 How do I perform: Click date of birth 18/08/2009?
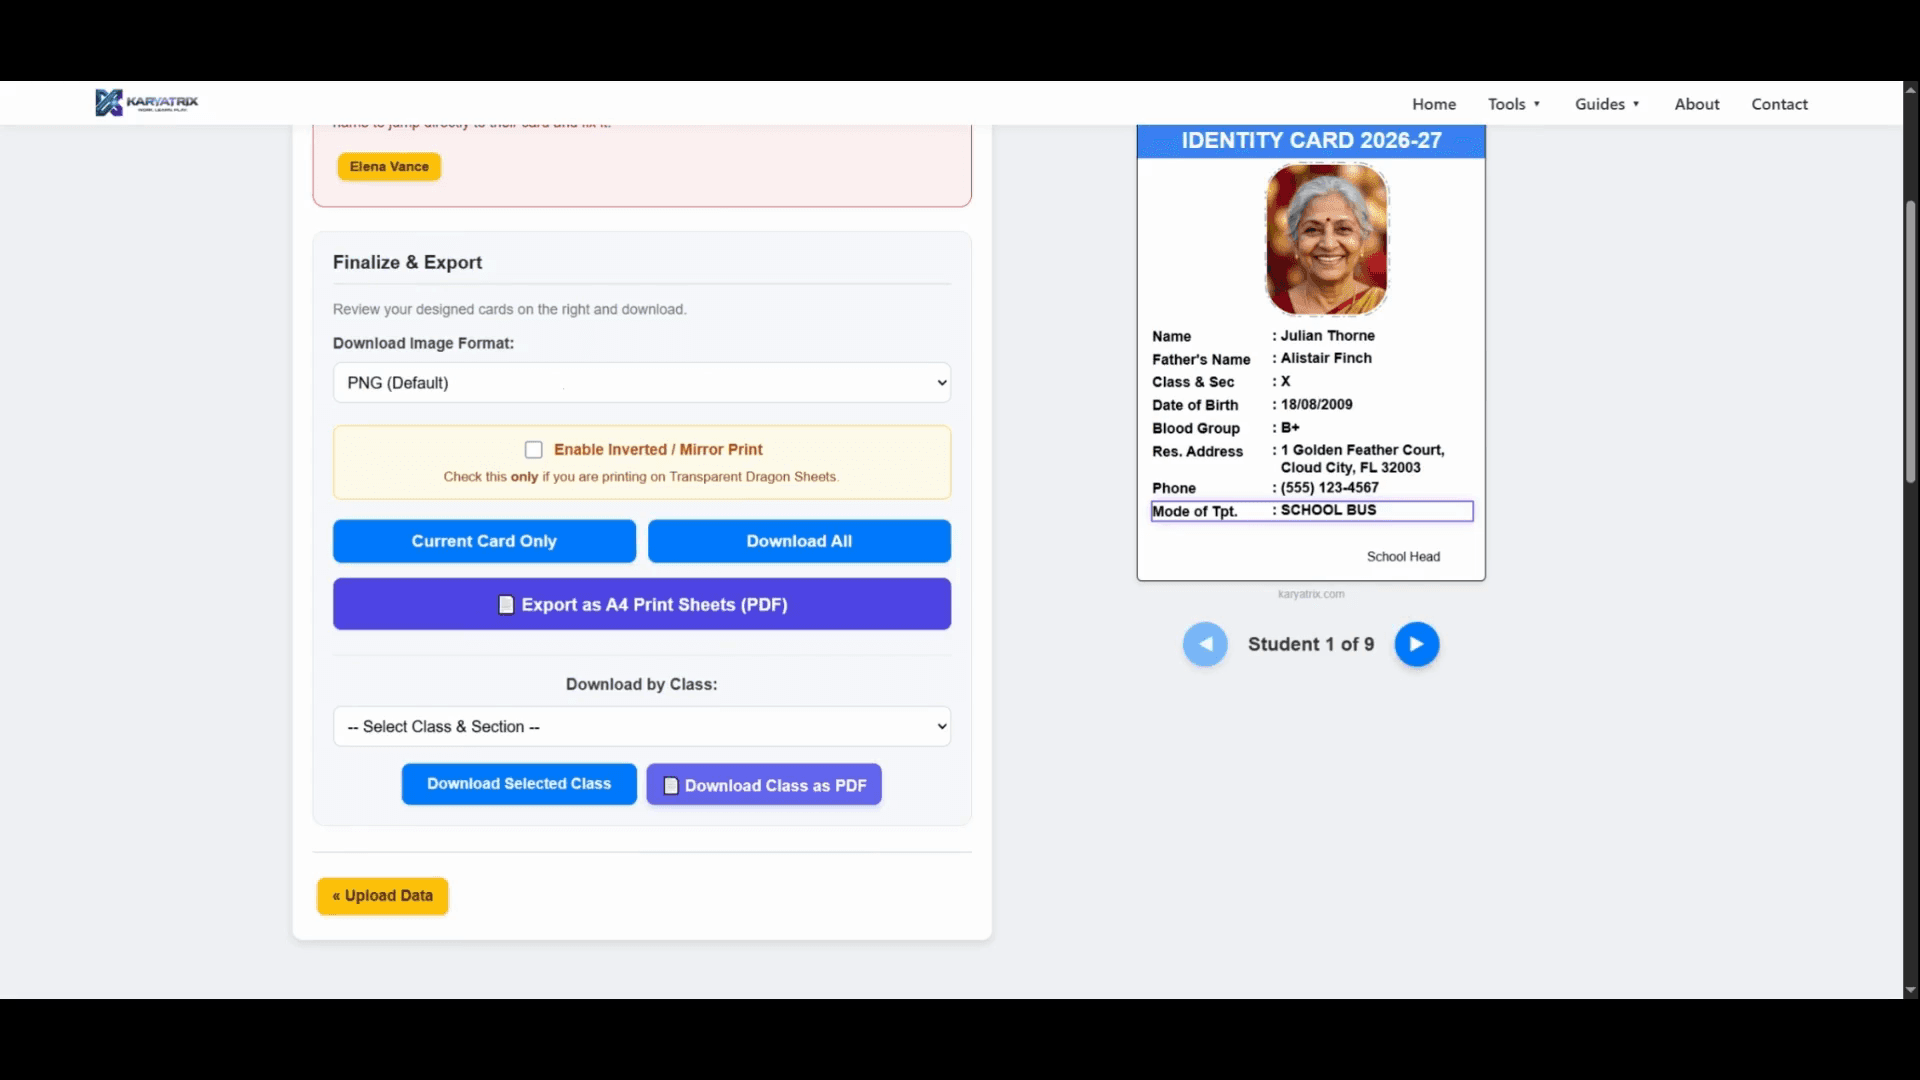point(1316,405)
